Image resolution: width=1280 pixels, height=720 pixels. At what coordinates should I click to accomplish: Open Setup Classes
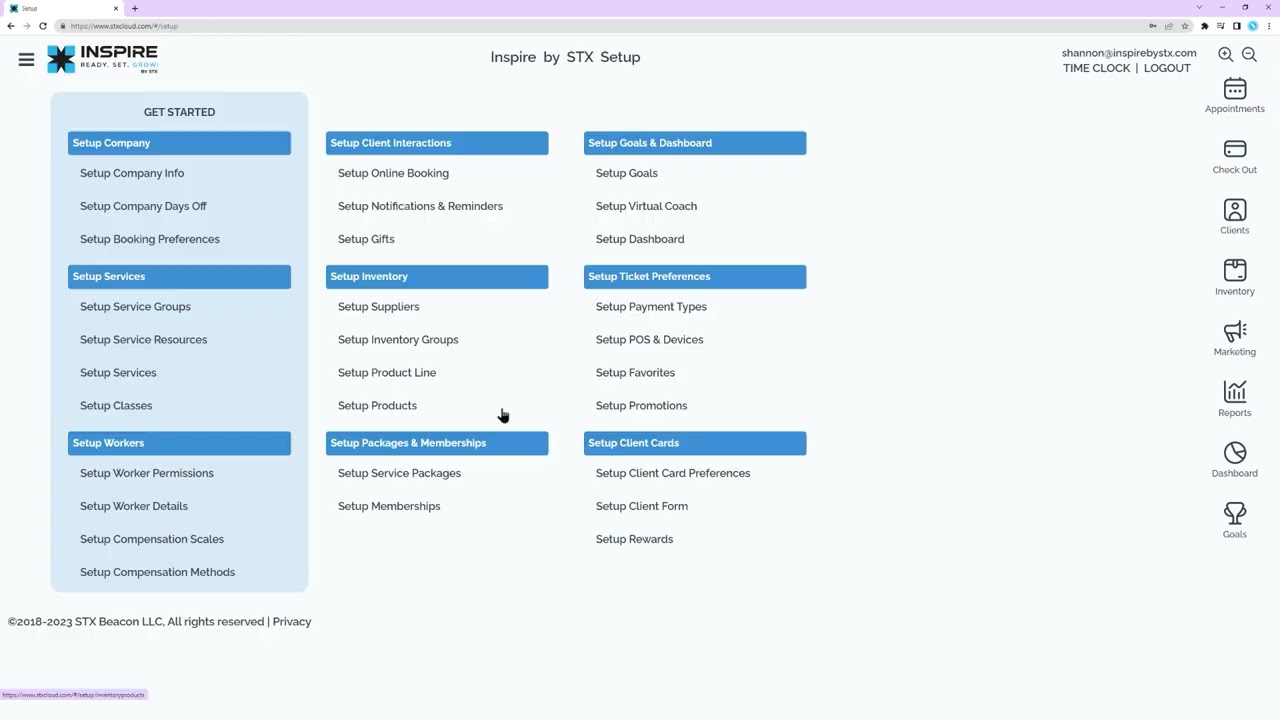pyautogui.click(x=116, y=406)
